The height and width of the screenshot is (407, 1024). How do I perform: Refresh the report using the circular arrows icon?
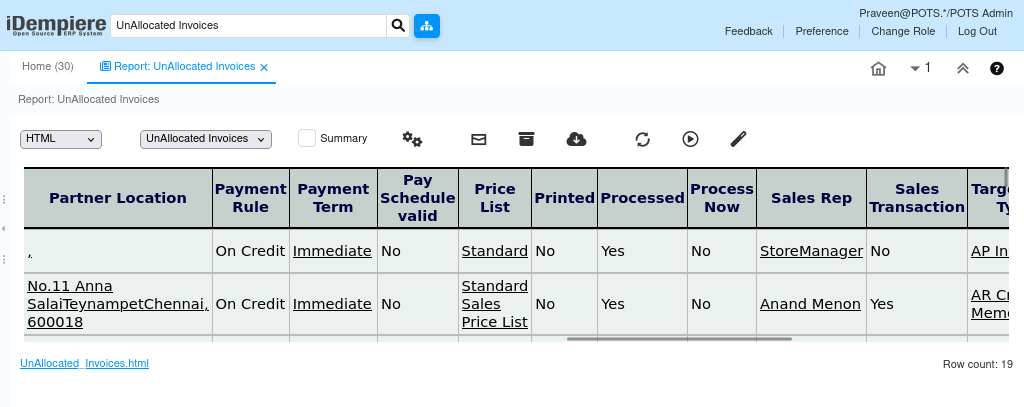[643, 139]
